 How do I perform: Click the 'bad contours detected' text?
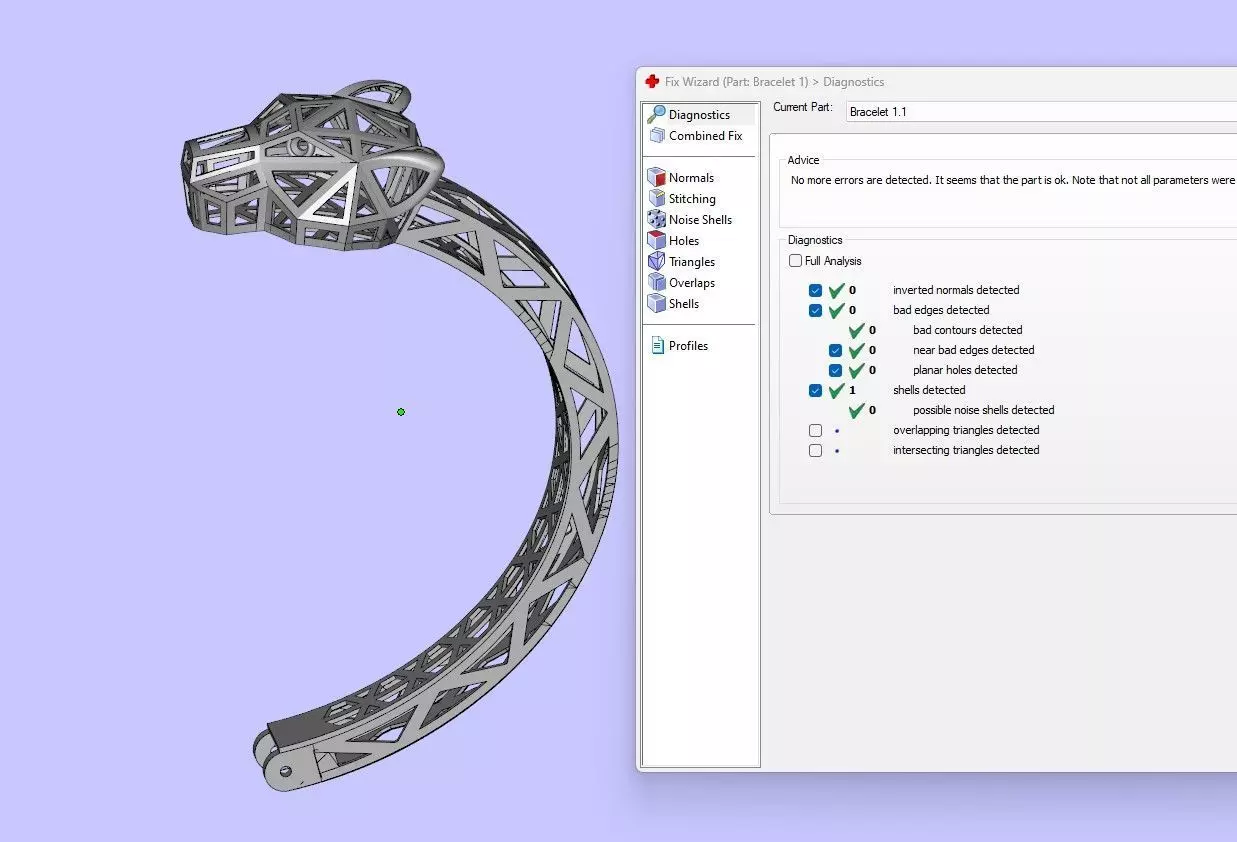tap(967, 330)
